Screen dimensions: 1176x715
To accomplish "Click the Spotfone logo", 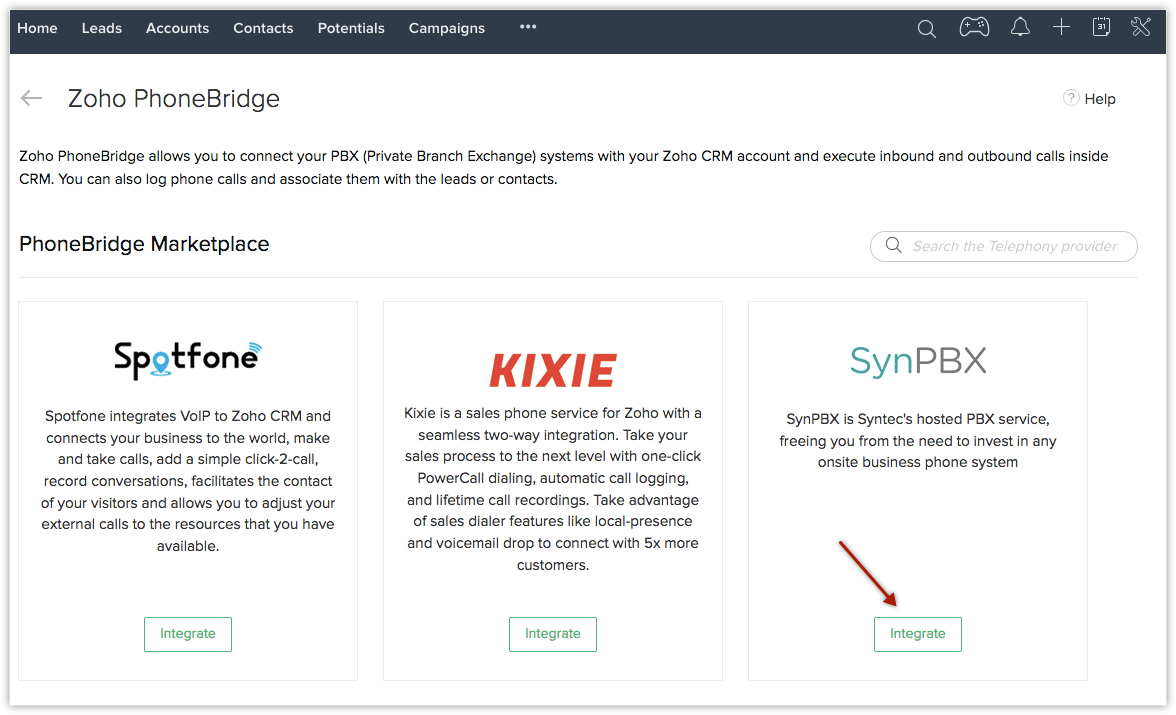I will [x=188, y=359].
